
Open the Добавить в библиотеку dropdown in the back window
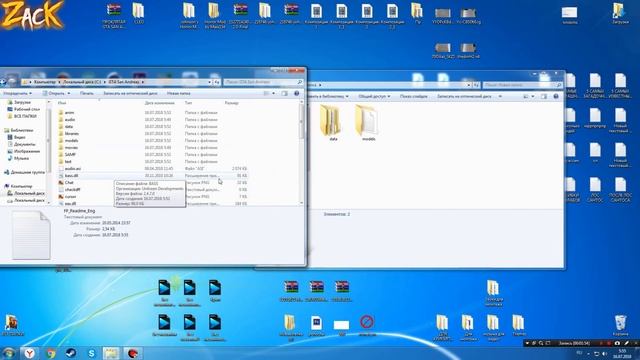click(x=328, y=96)
